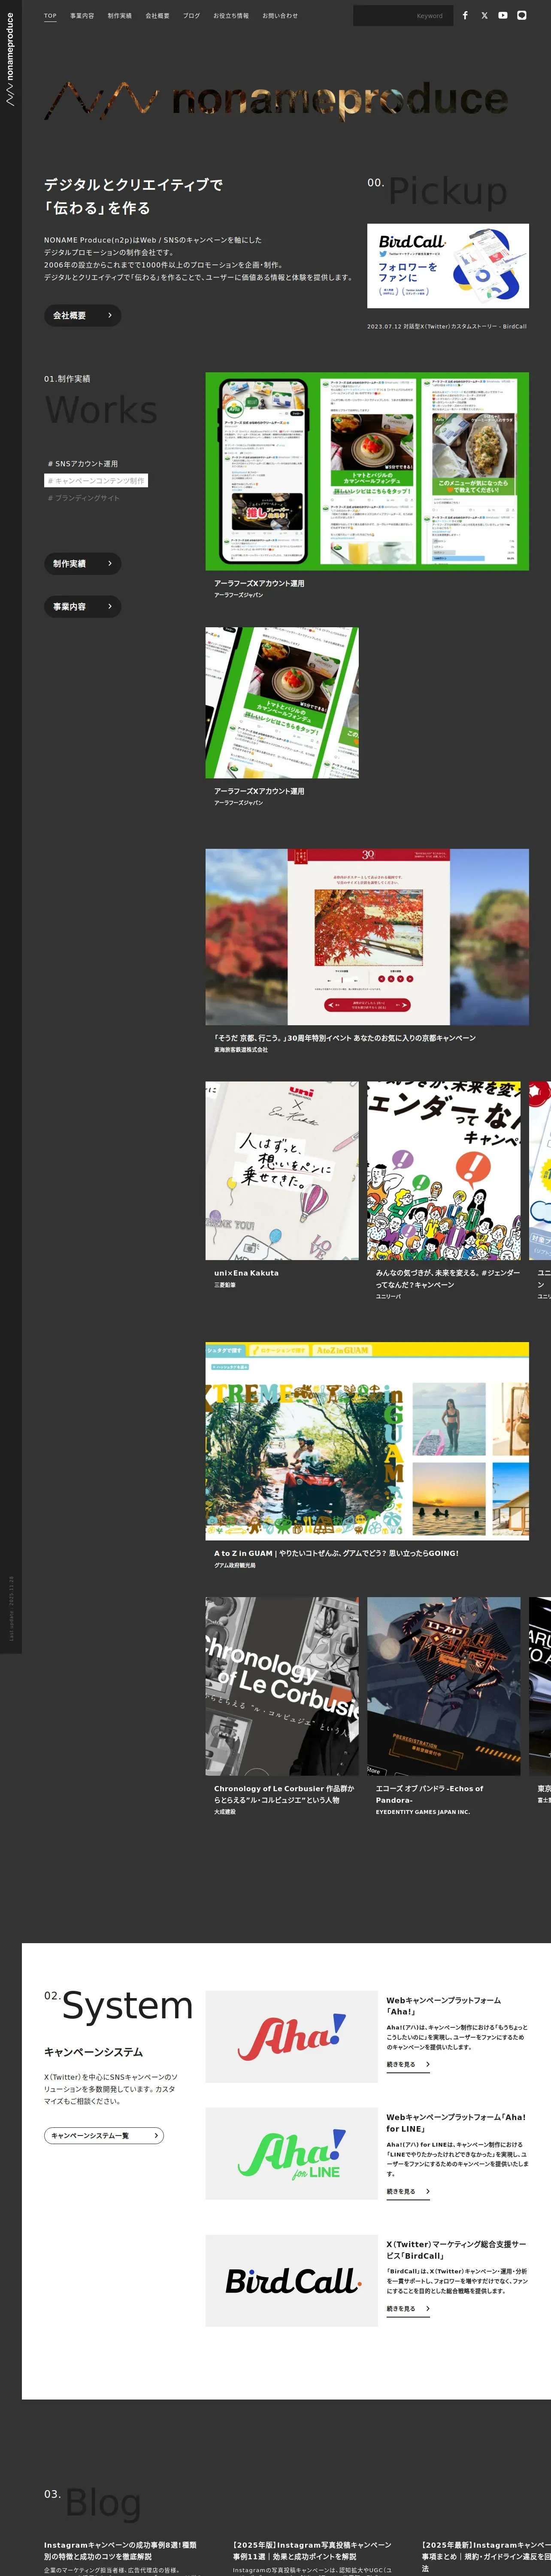Open the YouTube icon in the header
551x2576 pixels.
point(503,16)
